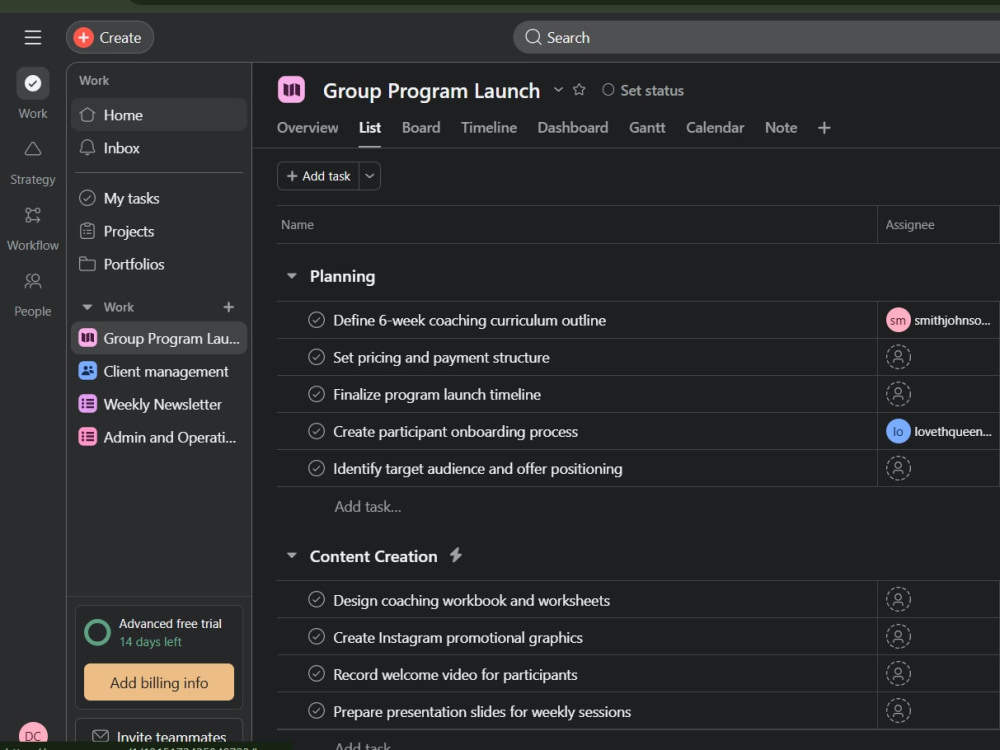Click the Projects clipboard icon
Image resolution: width=1000 pixels, height=750 pixels.
(87, 231)
